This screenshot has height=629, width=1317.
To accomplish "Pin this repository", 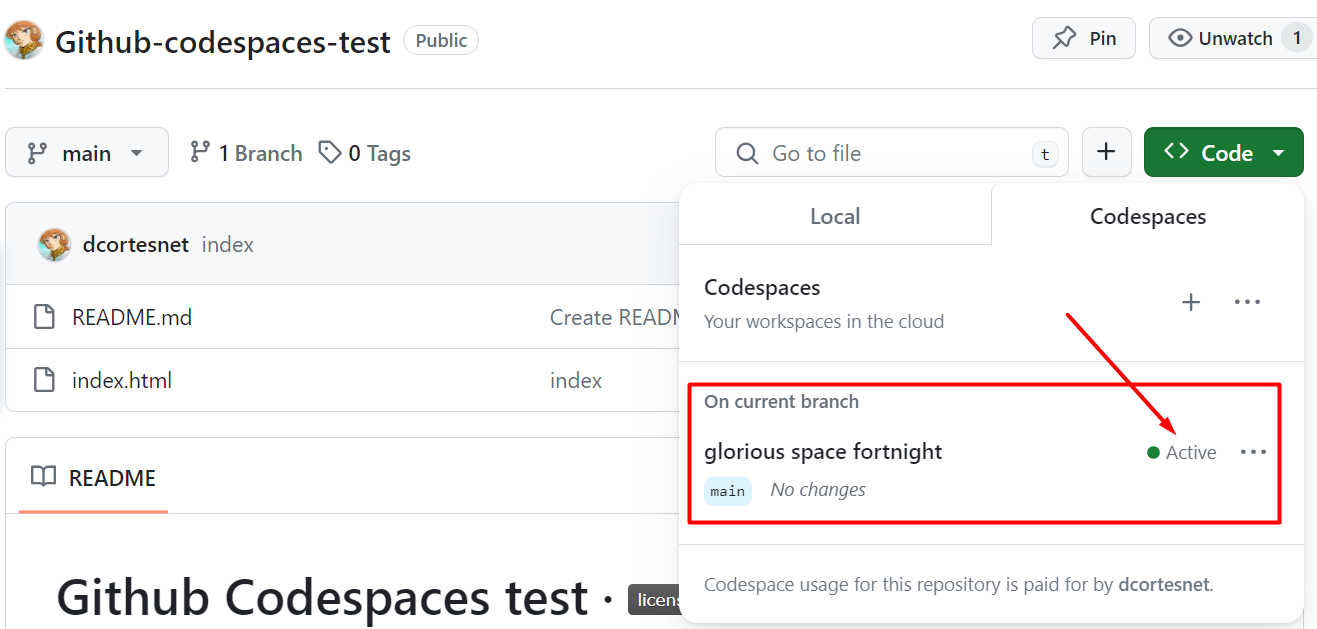I will [1084, 38].
